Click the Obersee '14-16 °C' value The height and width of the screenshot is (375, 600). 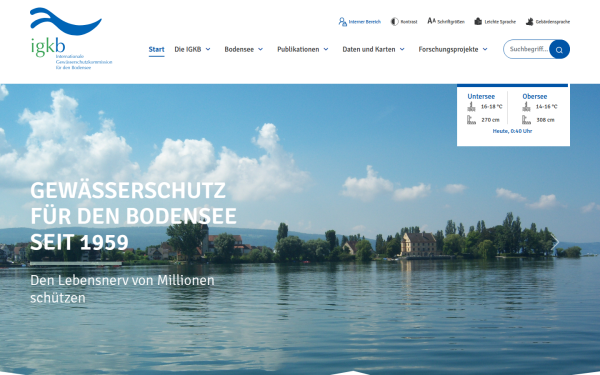[546, 107]
